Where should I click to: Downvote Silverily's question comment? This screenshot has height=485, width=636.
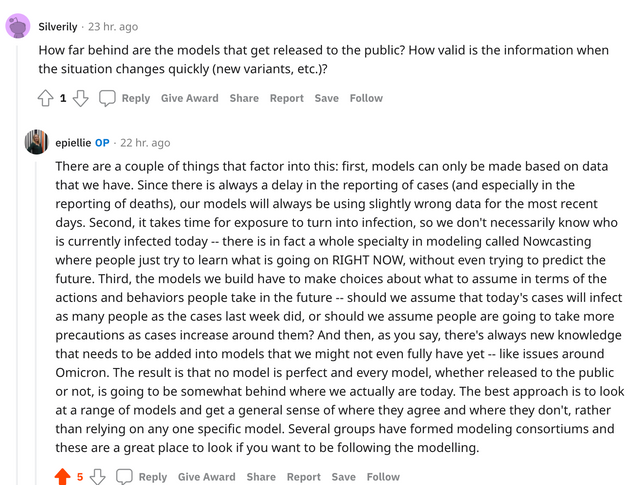[x=81, y=98]
